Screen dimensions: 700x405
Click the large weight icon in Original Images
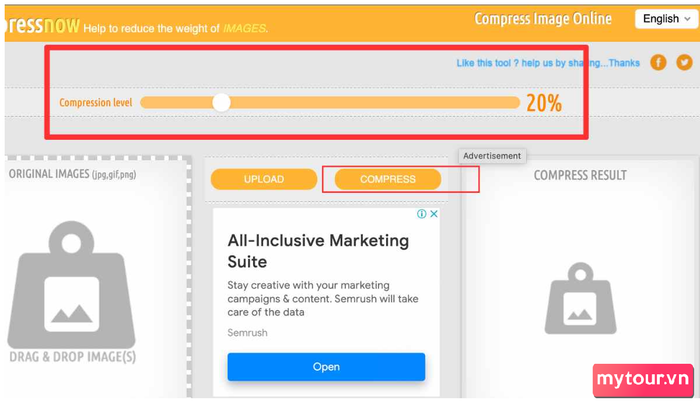(x=71, y=284)
